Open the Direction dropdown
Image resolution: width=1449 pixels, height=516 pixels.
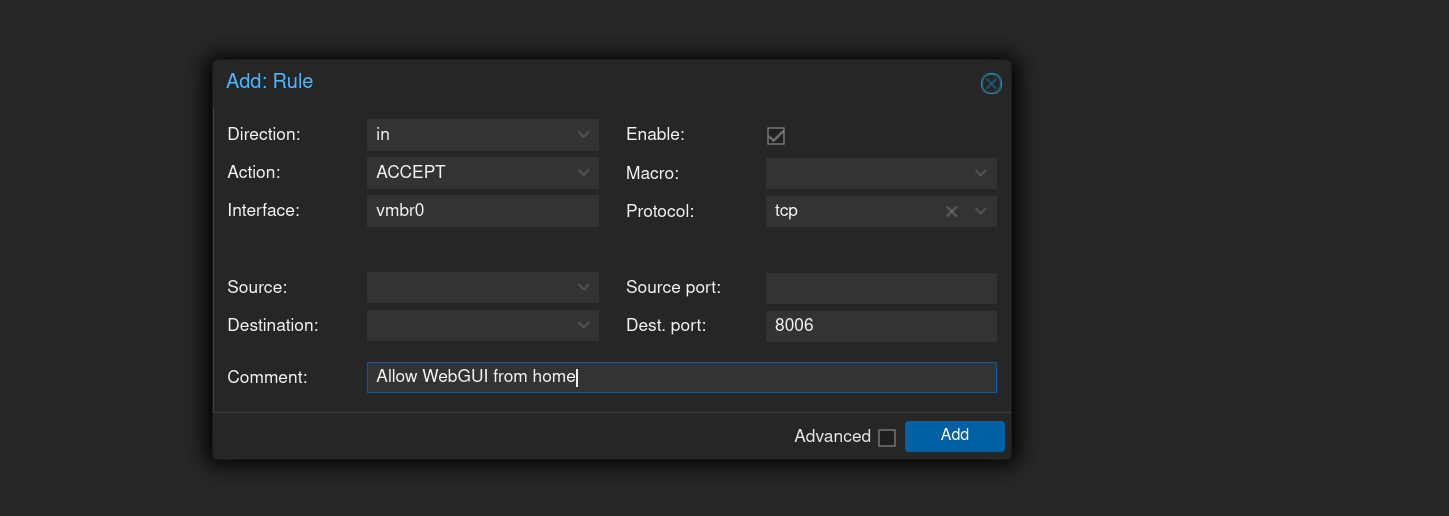click(x=585, y=134)
